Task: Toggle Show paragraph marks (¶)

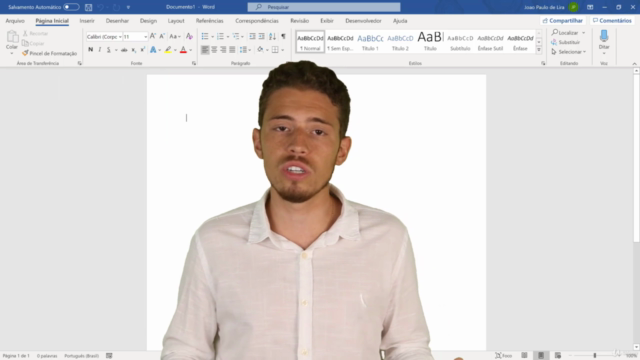Action: (x=283, y=37)
